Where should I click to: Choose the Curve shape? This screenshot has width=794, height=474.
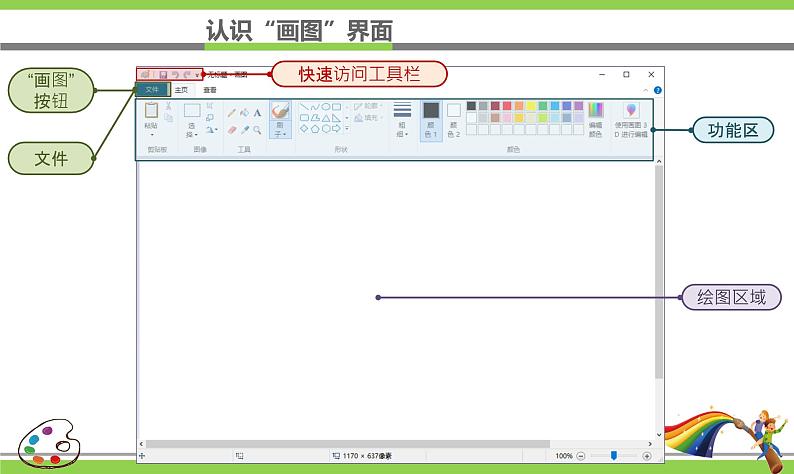coord(315,107)
